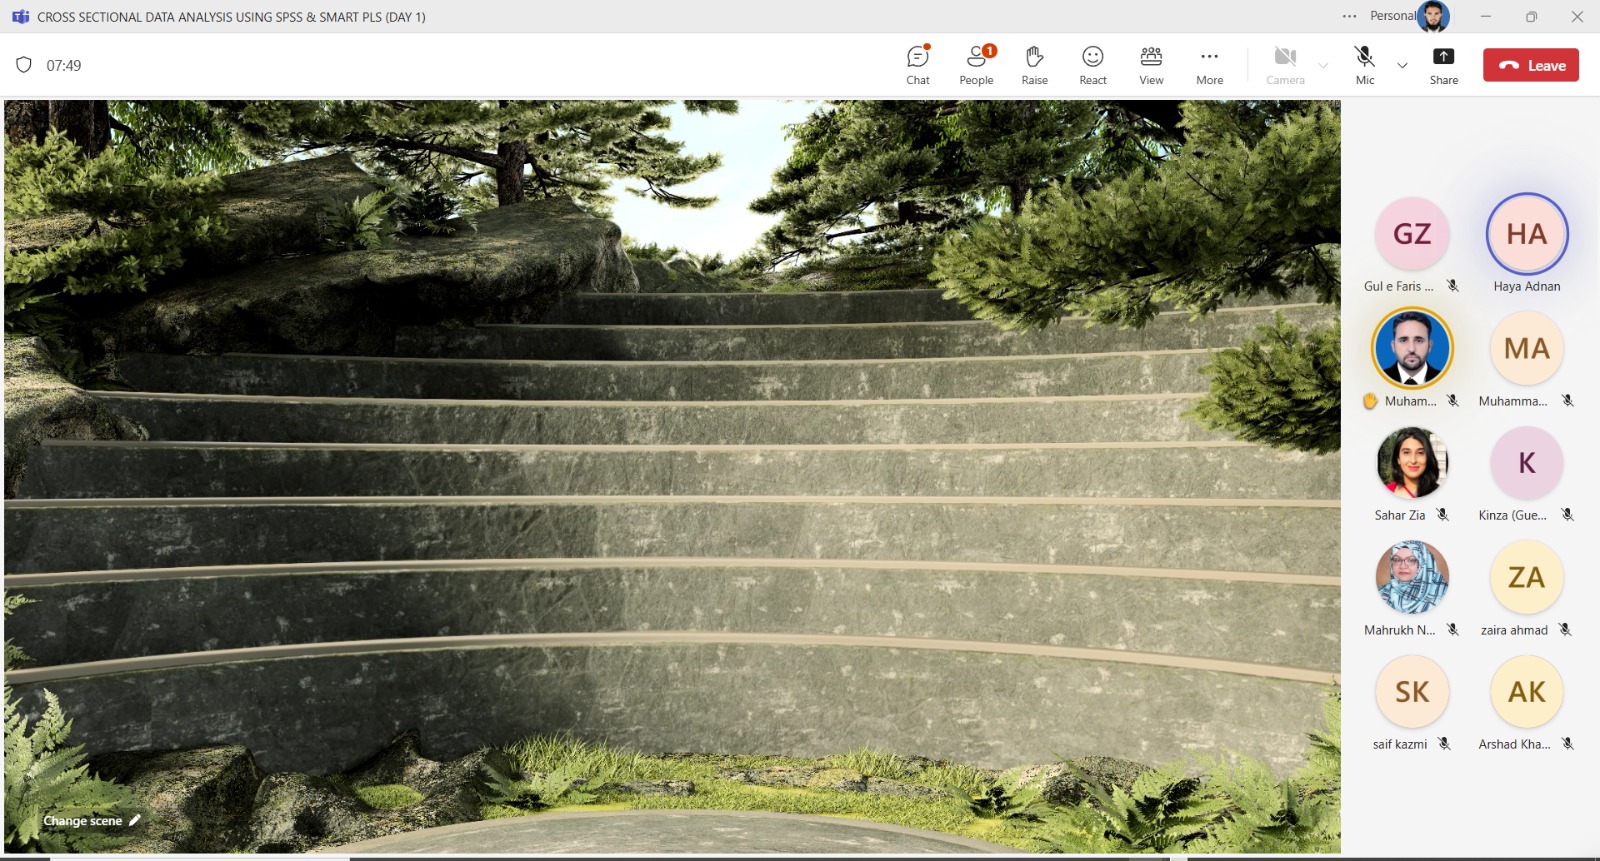Screen dimensions: 1600x861
Task: Show the People participants list
Action: (x=976, y=65)
